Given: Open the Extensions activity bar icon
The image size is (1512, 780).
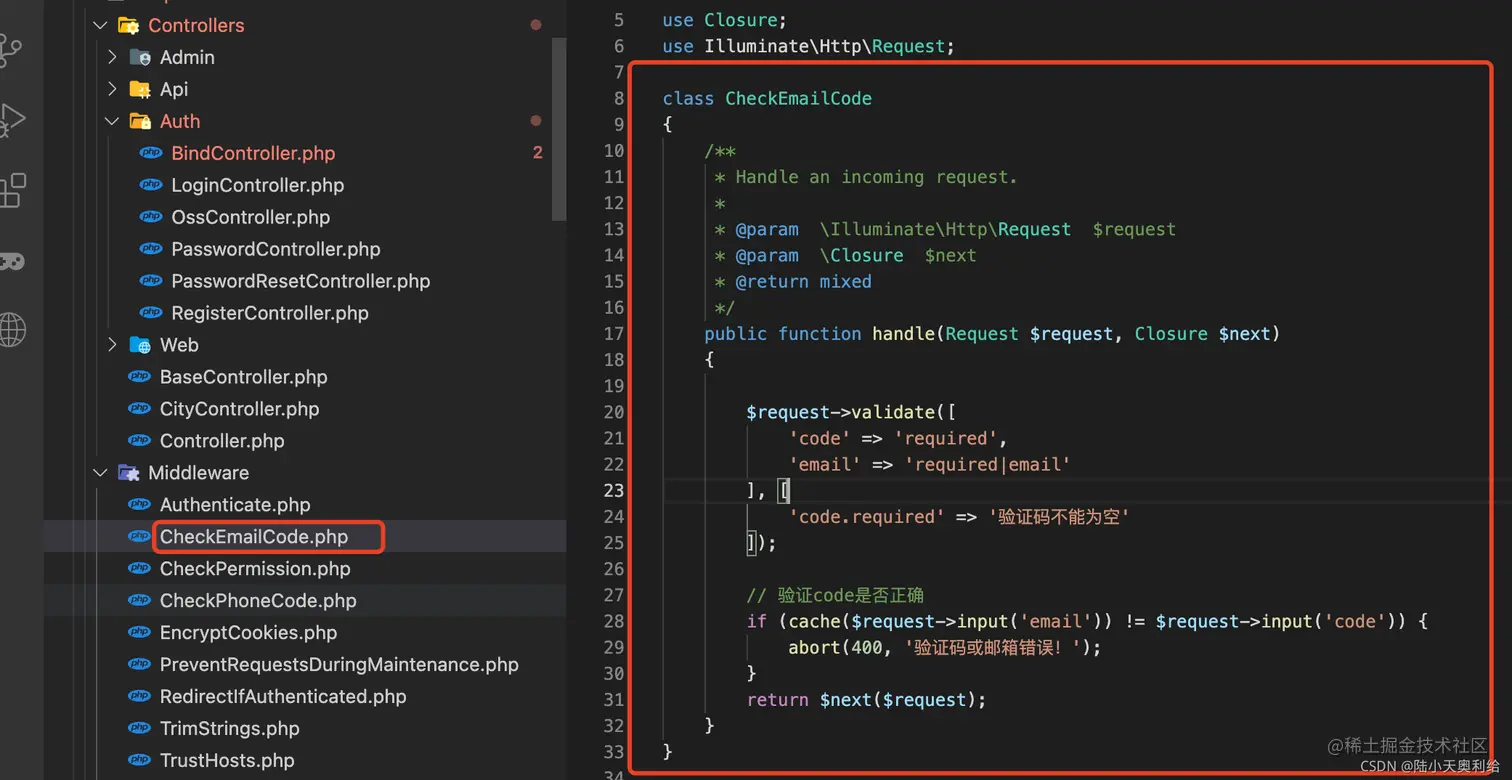Looking at the screenshot, I should (x=11, y=190).
